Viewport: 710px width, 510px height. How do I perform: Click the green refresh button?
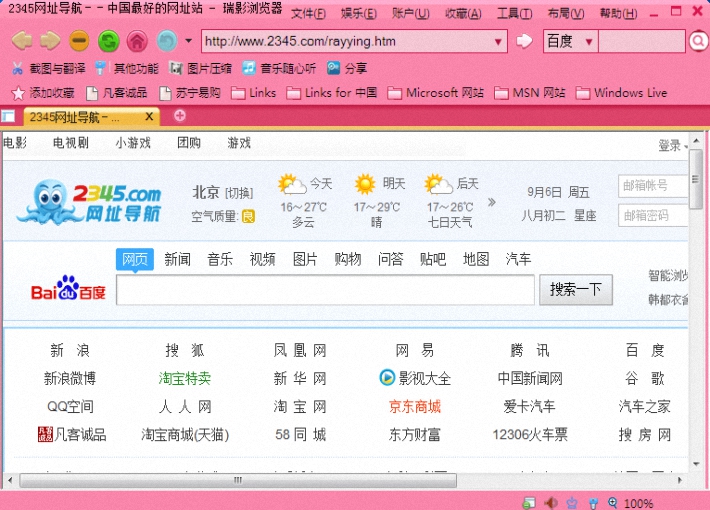(109, 41)
